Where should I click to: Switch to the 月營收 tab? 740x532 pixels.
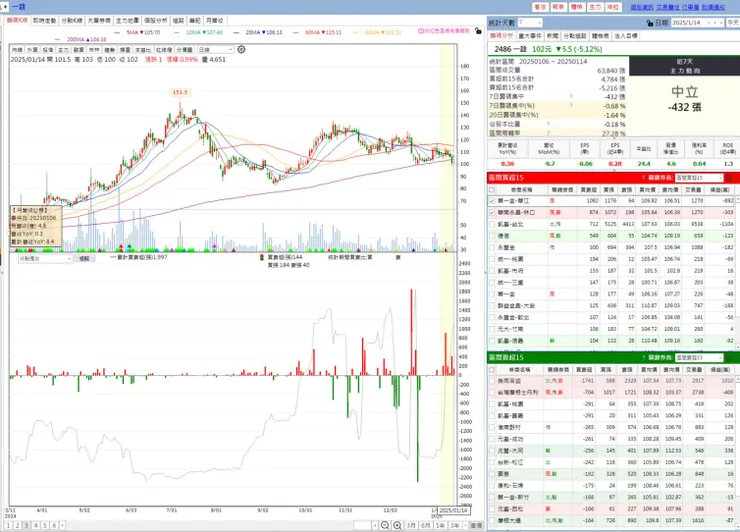[x=215, y=21]
